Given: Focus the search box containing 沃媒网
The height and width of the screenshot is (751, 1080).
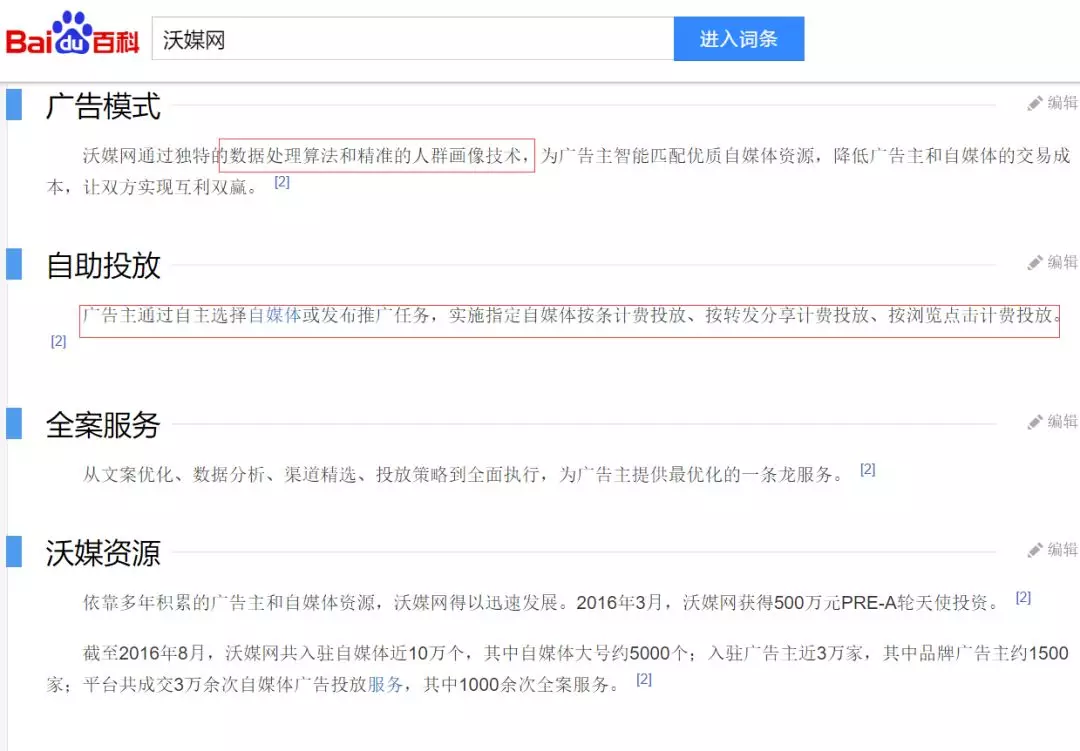Looking at the screenshot, I should [x=412, y=40].
